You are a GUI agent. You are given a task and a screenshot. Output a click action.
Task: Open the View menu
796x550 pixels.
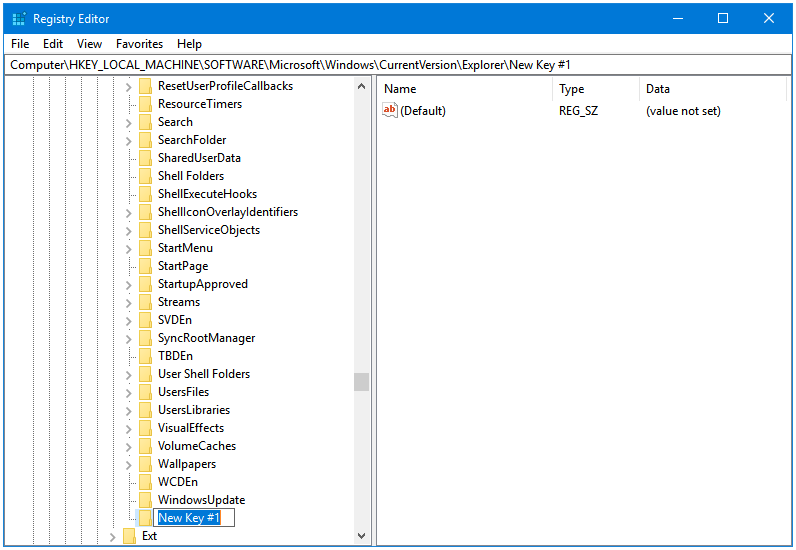pyautogui.click(x=89, y=44)
